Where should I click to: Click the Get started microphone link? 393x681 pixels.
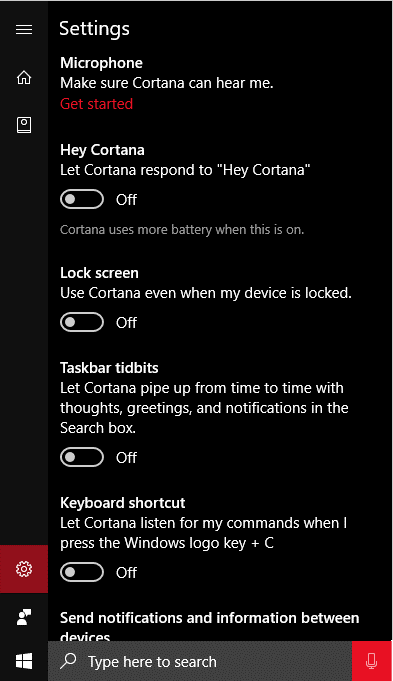tap(96, 104)
